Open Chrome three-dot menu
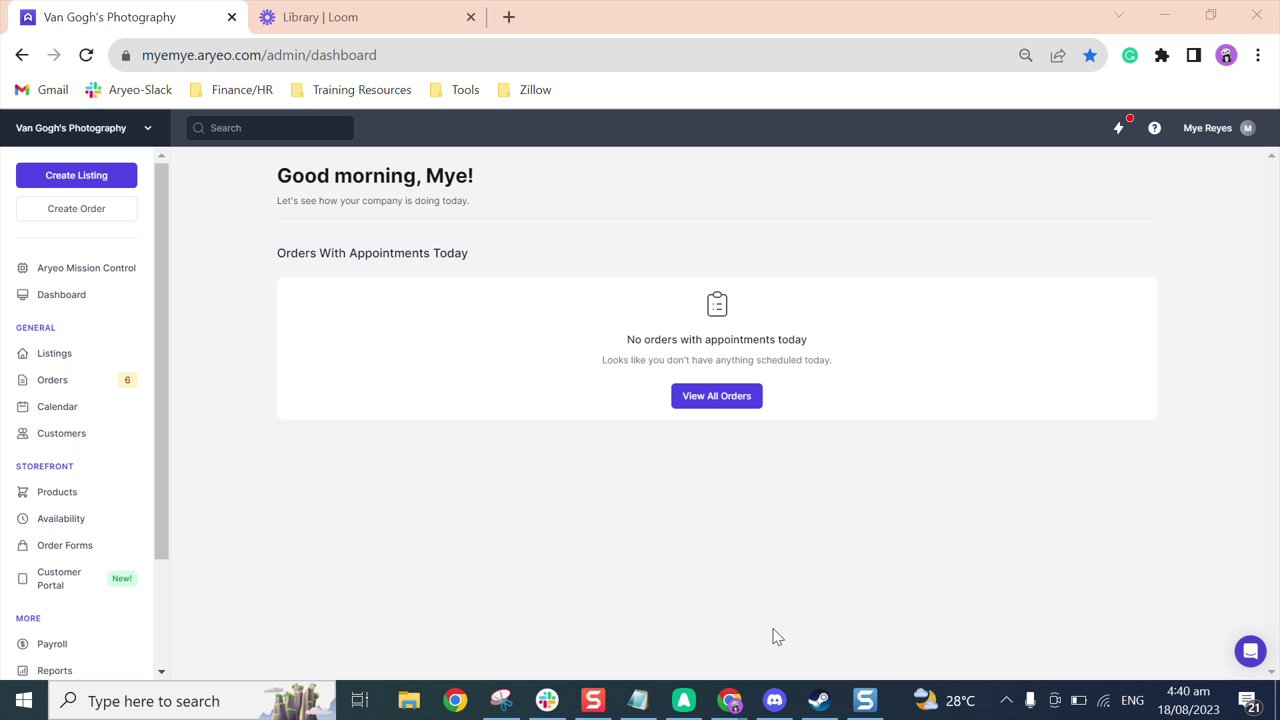 point(1258,55)
